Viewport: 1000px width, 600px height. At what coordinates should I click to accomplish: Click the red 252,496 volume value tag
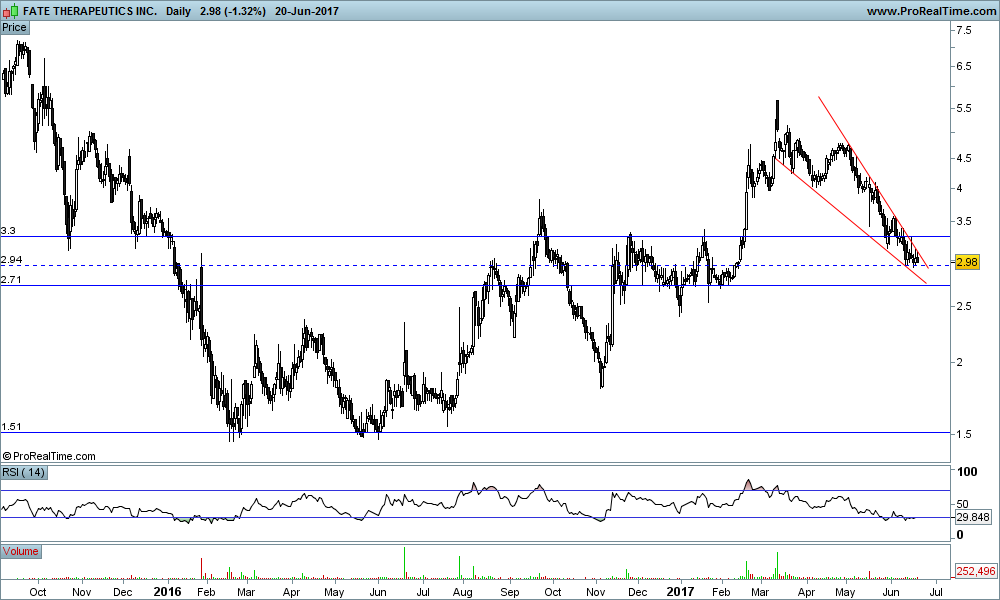point(975,571)
